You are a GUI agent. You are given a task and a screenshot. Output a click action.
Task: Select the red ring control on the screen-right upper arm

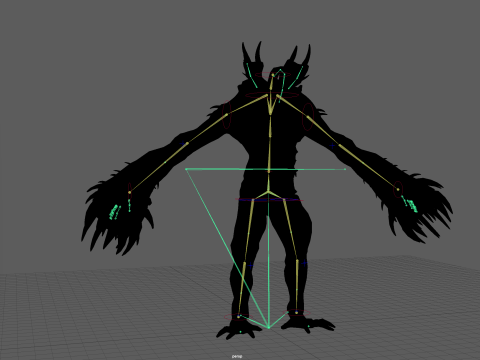(308, 117)
